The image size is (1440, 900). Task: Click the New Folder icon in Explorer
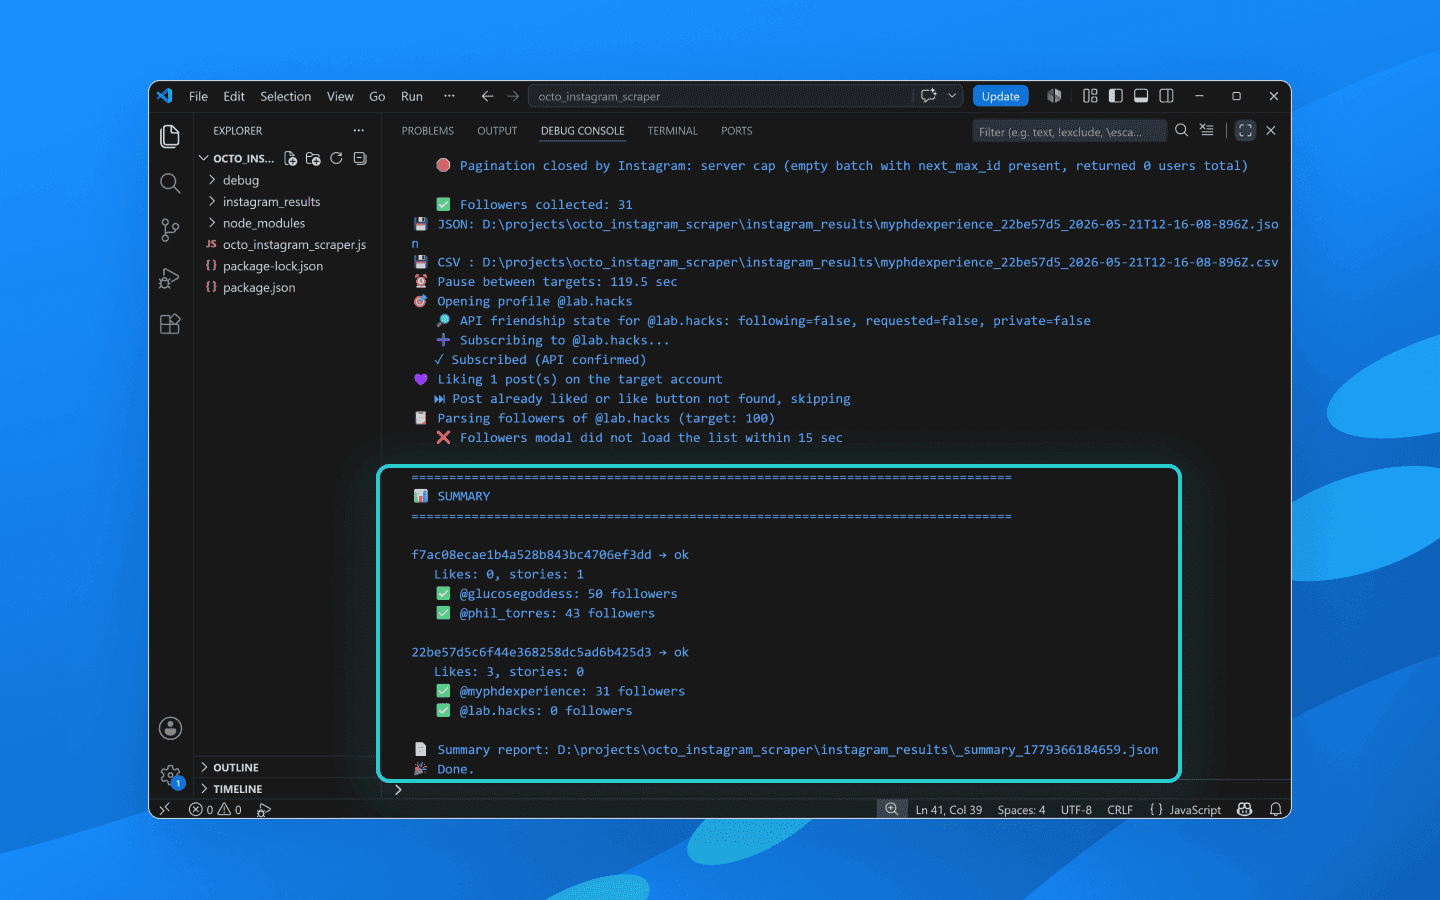313,158
